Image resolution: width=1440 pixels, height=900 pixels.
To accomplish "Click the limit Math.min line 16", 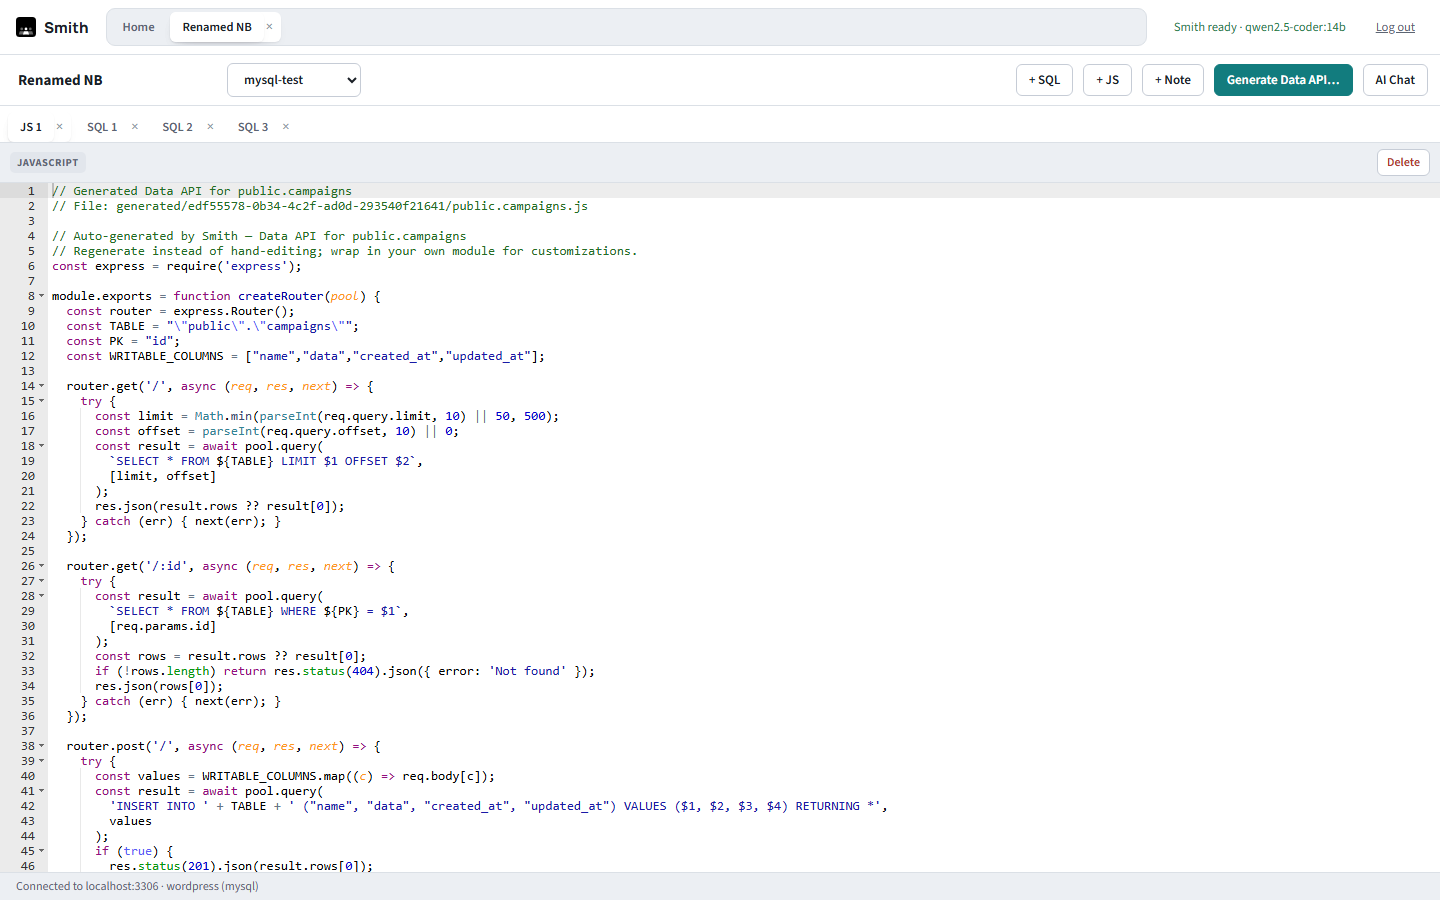I will [x=327, y=416].
